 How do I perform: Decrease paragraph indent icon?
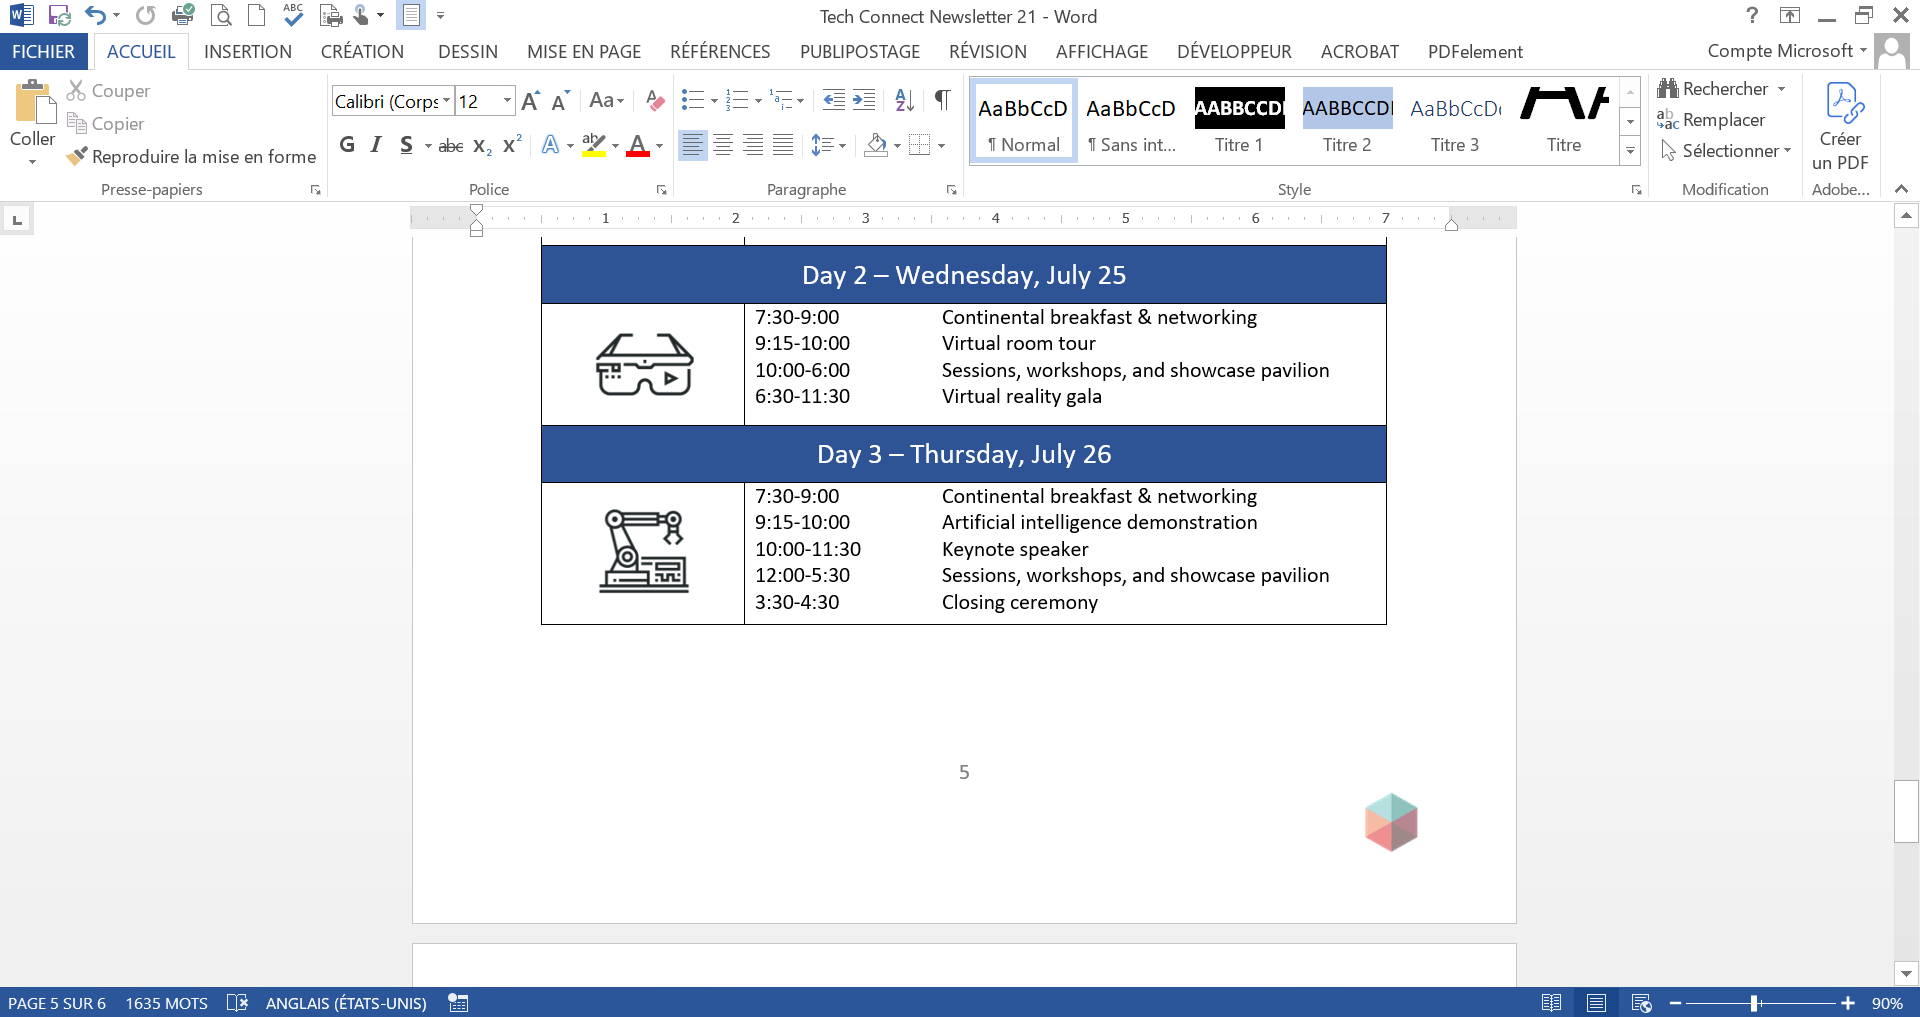coord(833,100)
